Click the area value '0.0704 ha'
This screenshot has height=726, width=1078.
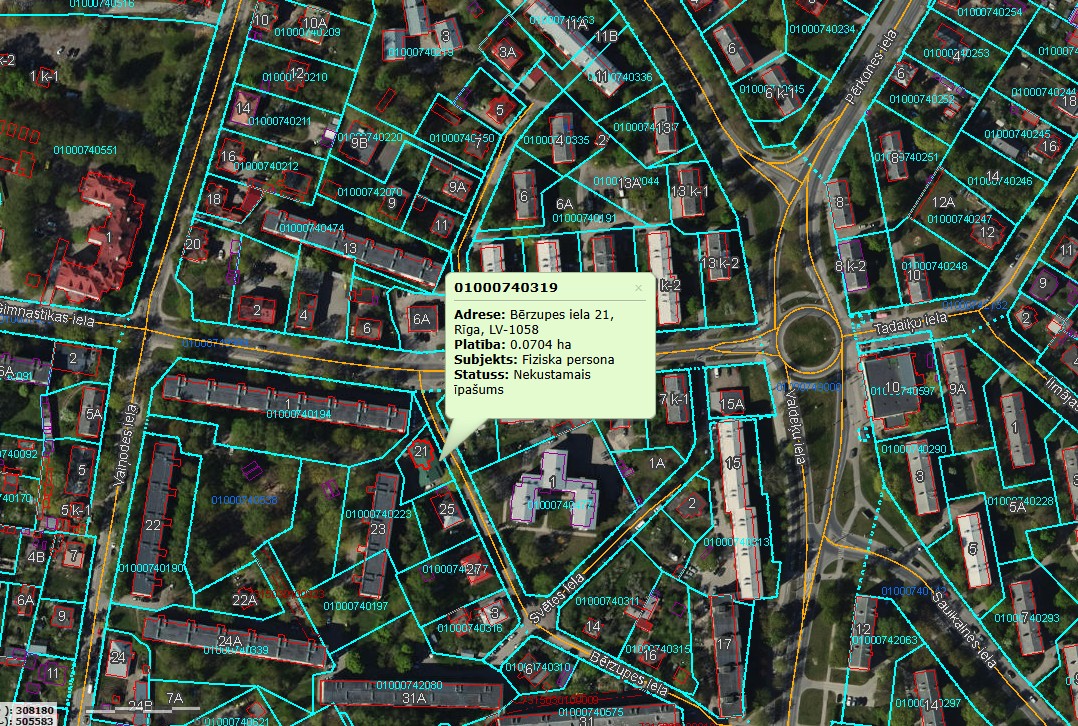(x=540, y=344)
